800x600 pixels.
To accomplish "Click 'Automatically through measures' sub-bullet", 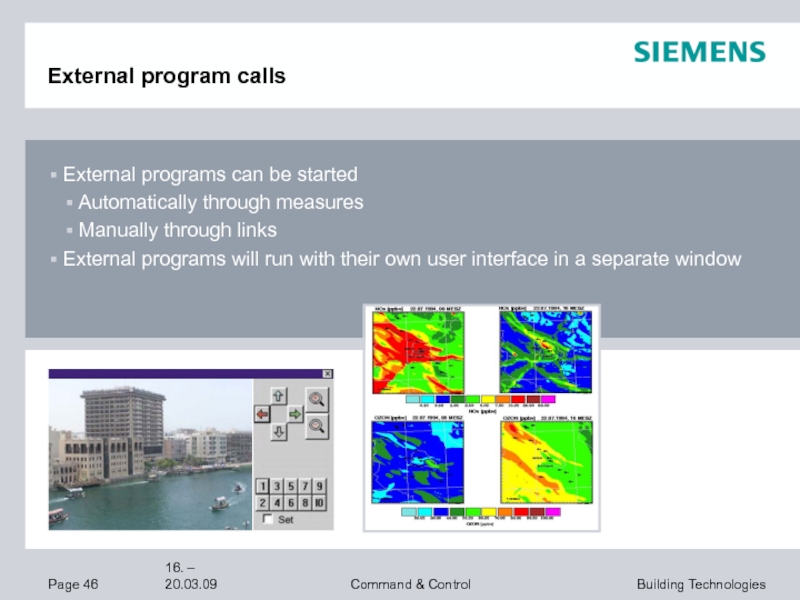I will (221, 203).
